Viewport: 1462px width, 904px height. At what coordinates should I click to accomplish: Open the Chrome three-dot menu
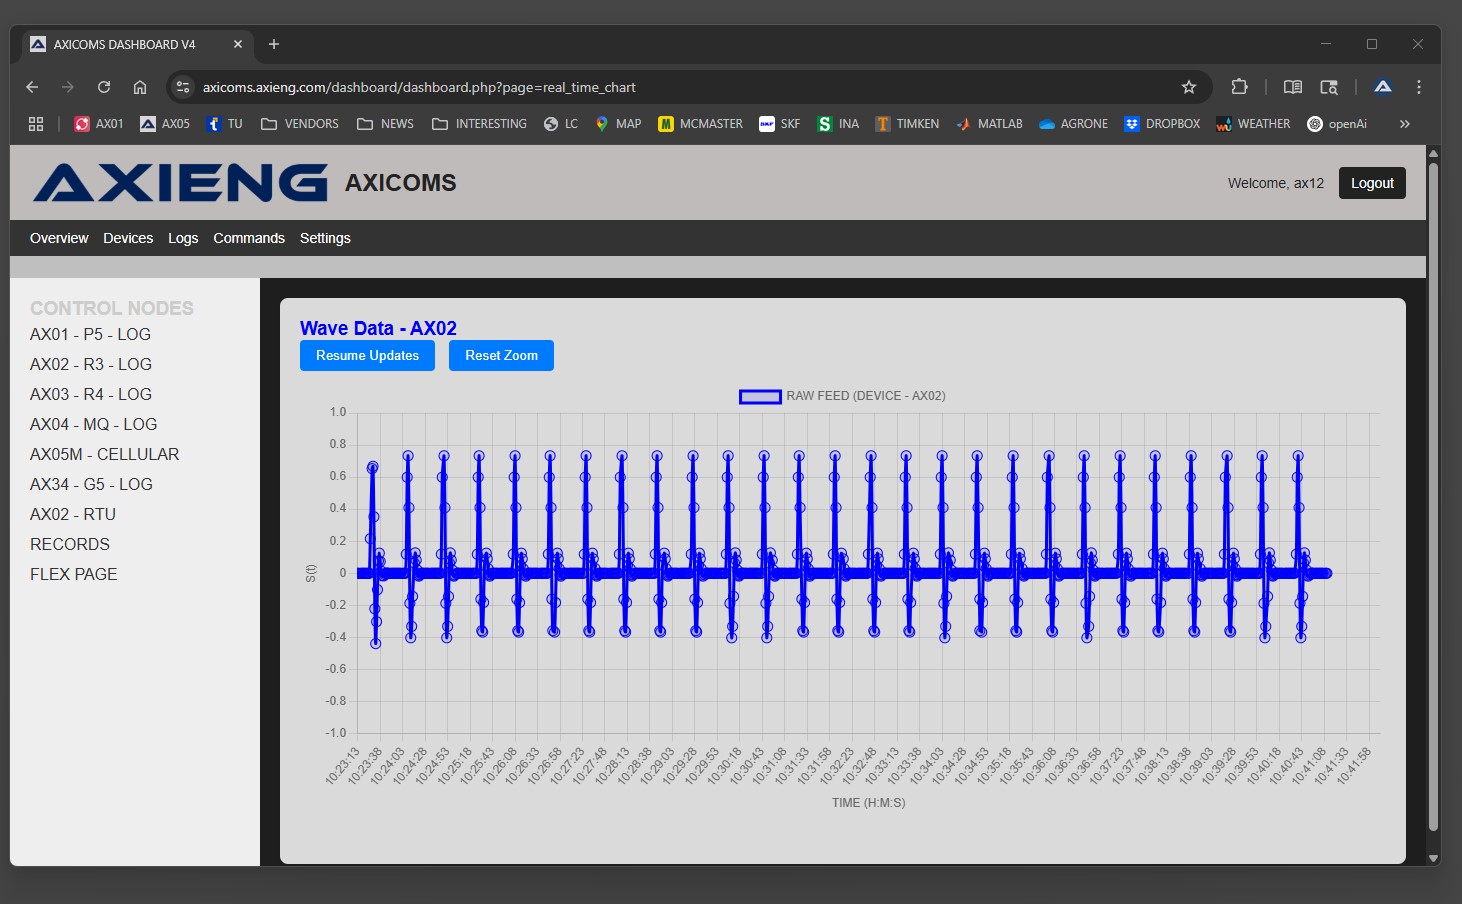pyautogui.click(x=1419, y=87)
